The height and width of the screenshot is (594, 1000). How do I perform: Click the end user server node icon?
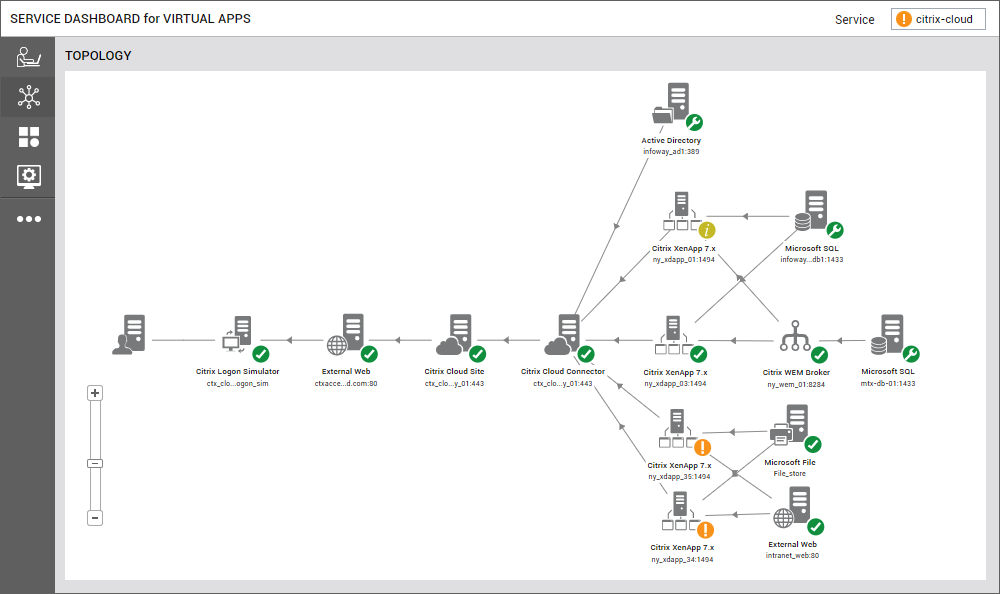(x=129, y=334)
